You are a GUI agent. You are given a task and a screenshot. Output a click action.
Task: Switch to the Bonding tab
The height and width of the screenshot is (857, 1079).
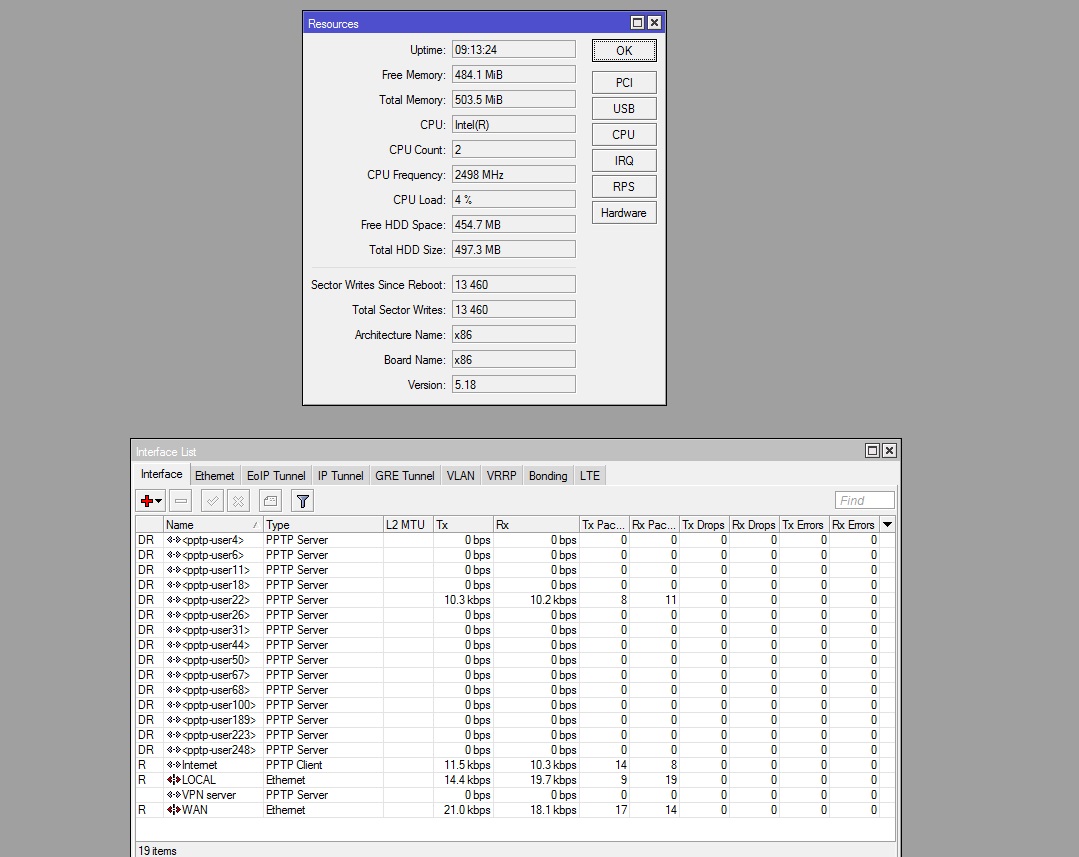[547, 476]
